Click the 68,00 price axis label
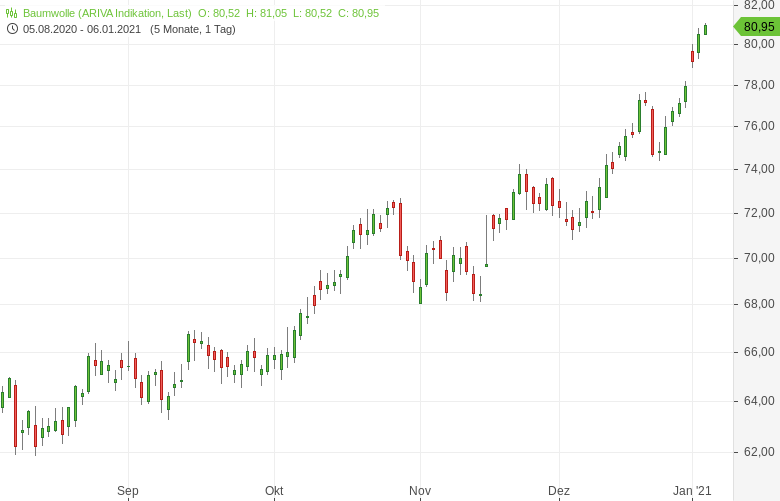Image resolution: width=780 pixels, height=501 pixels. coord(759,304)
